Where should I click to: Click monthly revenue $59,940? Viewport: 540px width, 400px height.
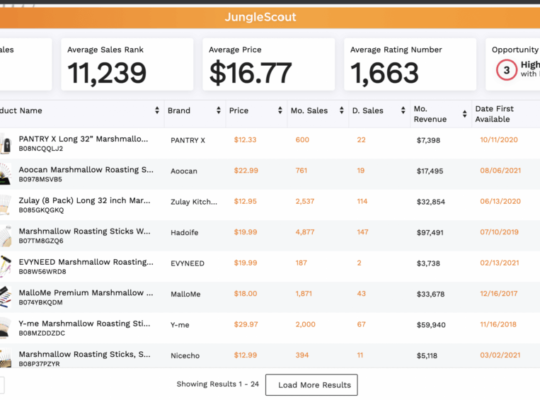(431, 325)
